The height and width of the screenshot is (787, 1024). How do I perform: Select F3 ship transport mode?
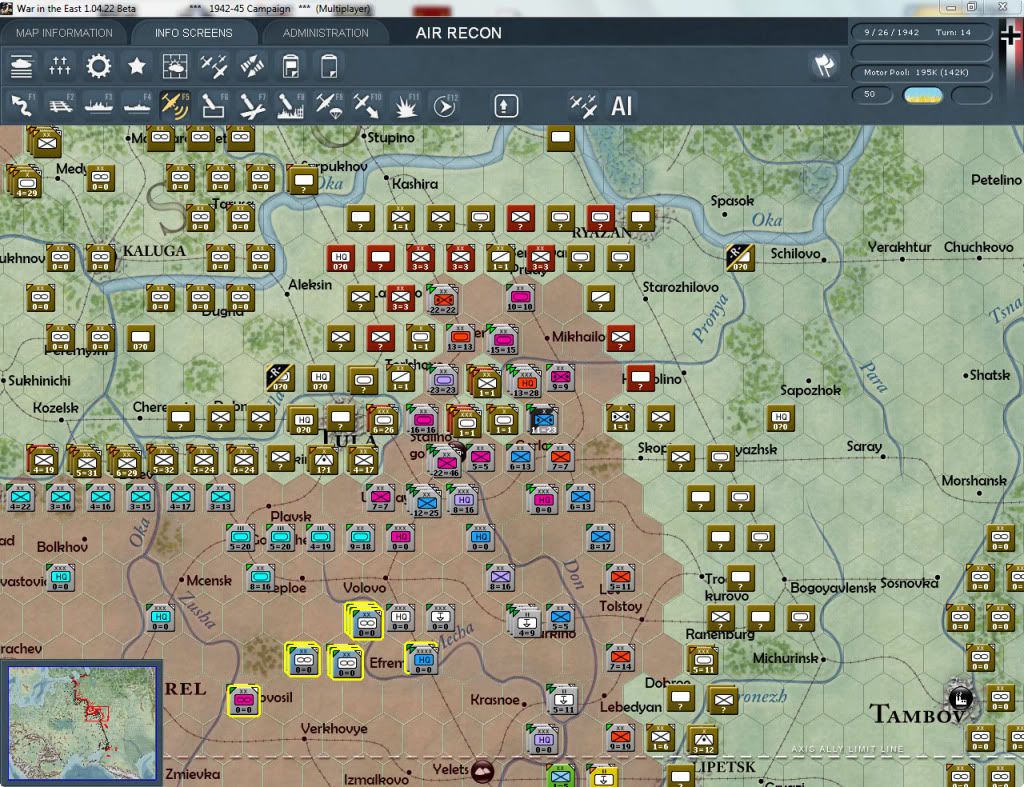coord(99,106)
